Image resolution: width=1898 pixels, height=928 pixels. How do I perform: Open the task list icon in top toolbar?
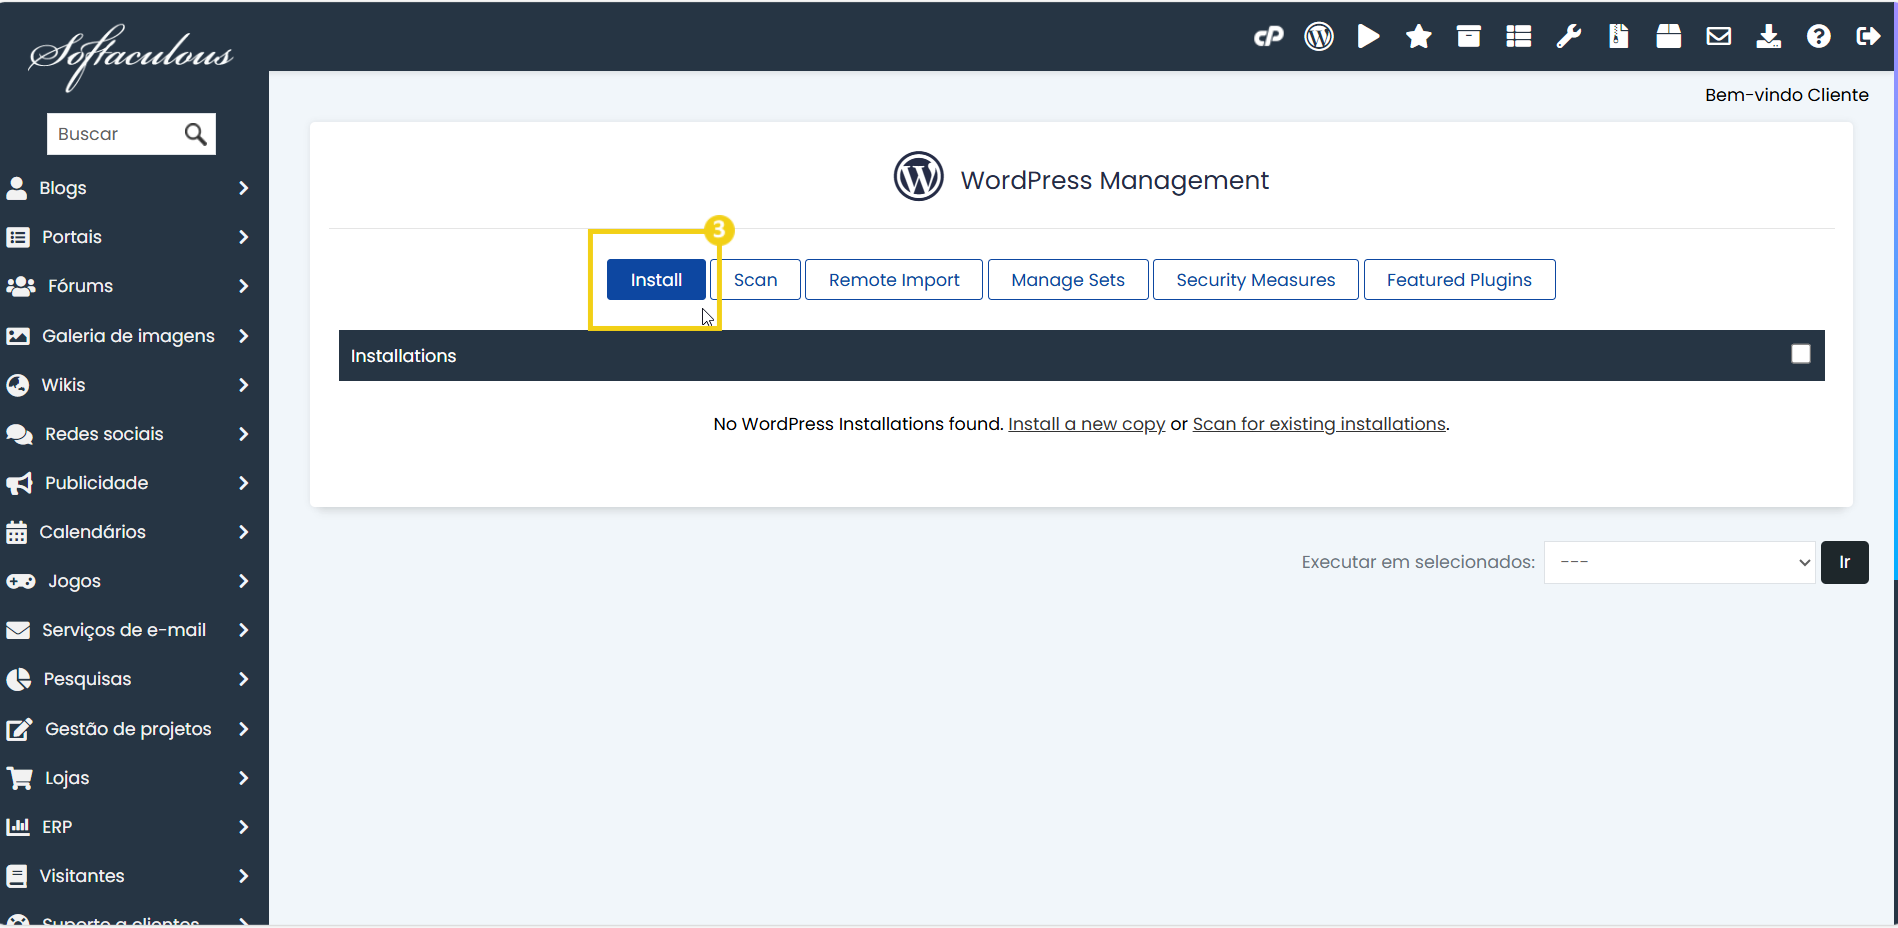[x=1519, y=37]
